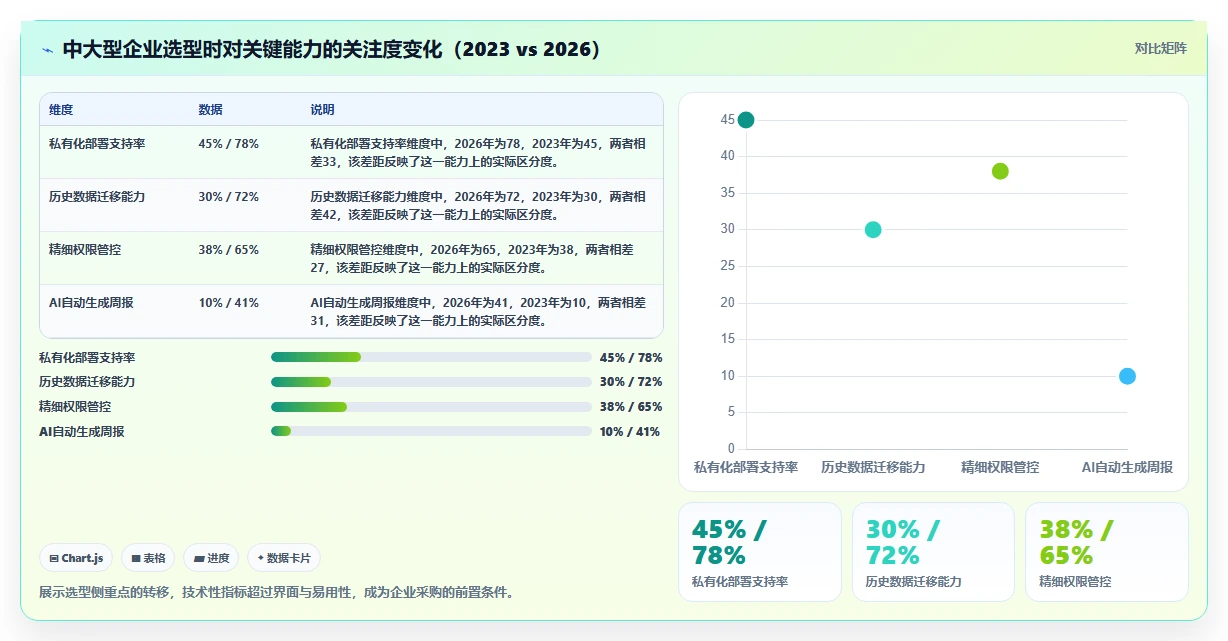Click the 私有化部署支持率 x-axis label

click(x=746, y=467)
